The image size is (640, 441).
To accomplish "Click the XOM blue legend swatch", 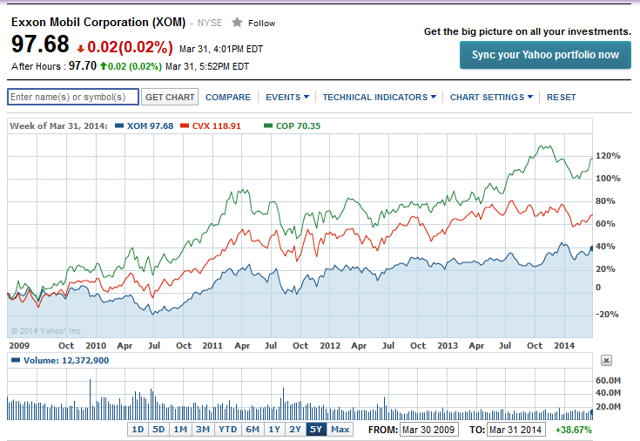I will click(x=119, y=126).
